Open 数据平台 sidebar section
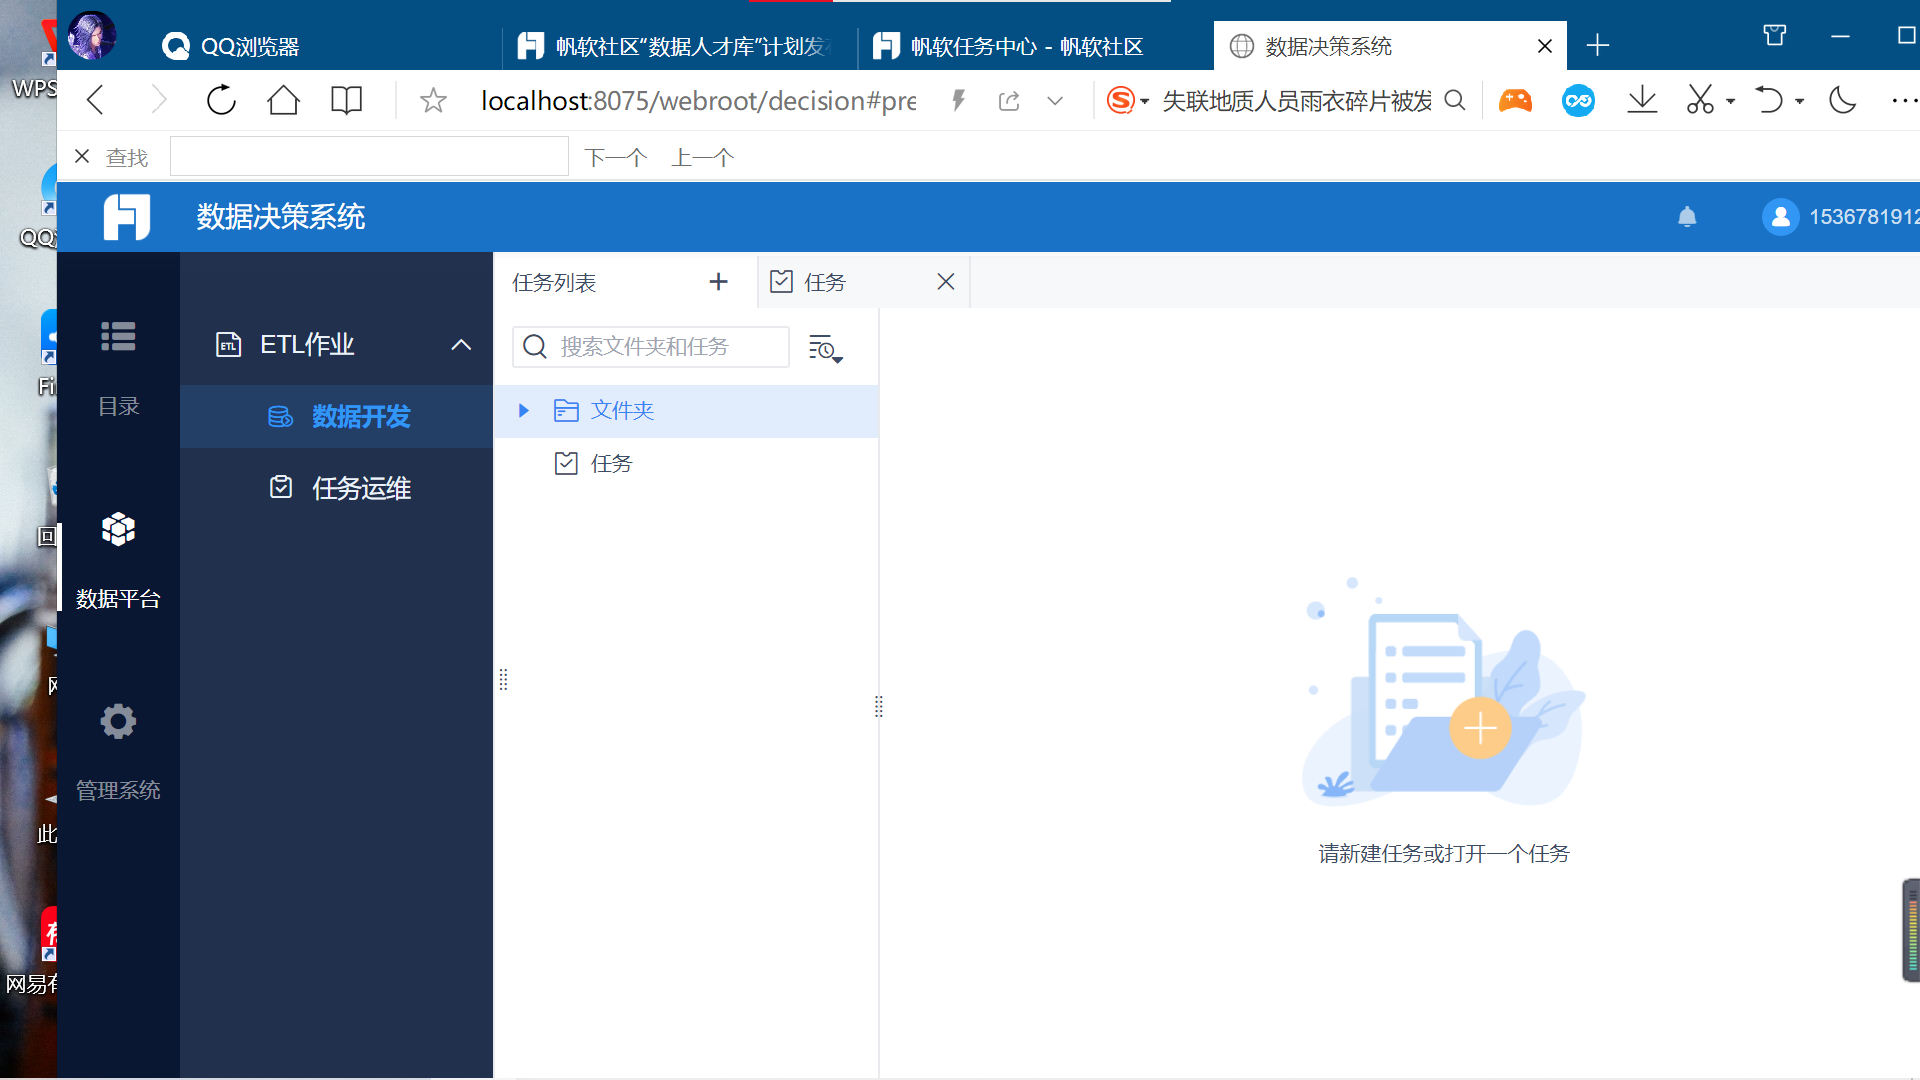Screen dimensions: 1920x1080 [x=118, y=560]
